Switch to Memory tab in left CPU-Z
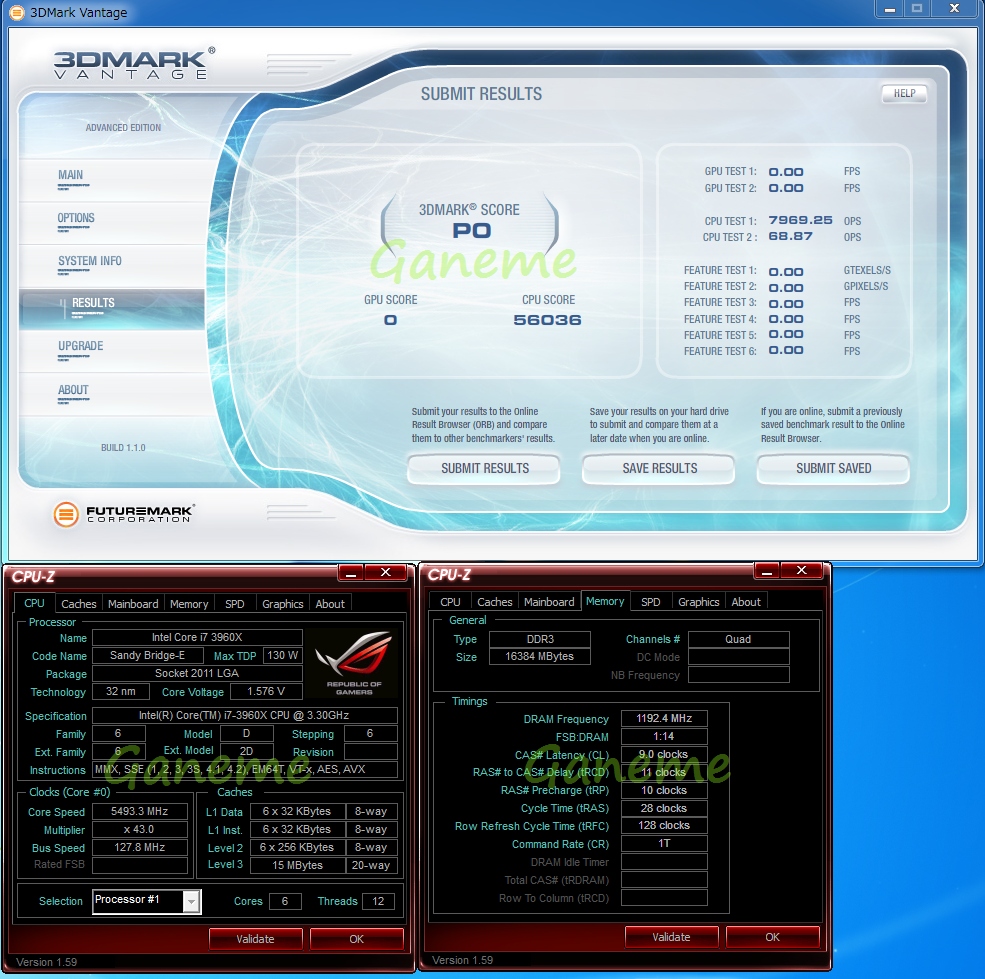The image size is (985, 979). tap(188, 604)
